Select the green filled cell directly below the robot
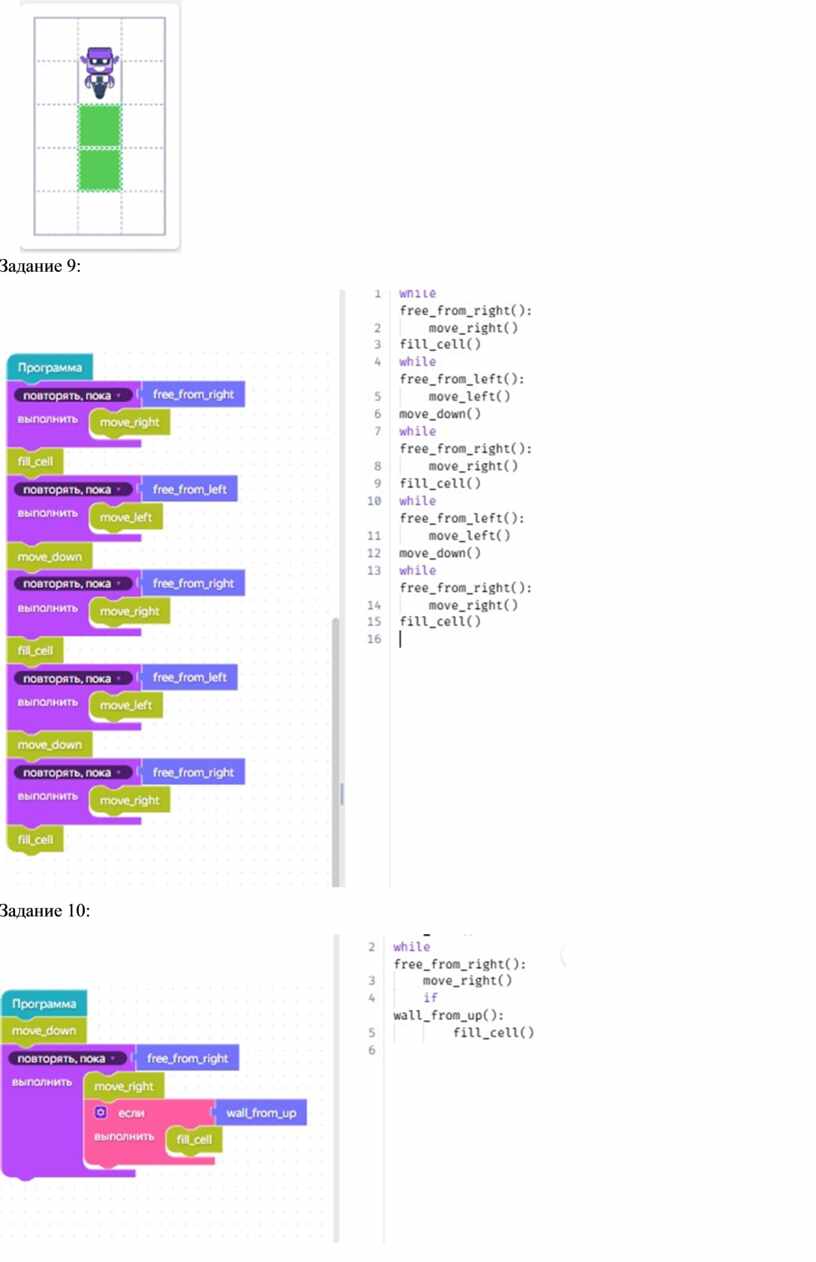 (x=100, y=125)
